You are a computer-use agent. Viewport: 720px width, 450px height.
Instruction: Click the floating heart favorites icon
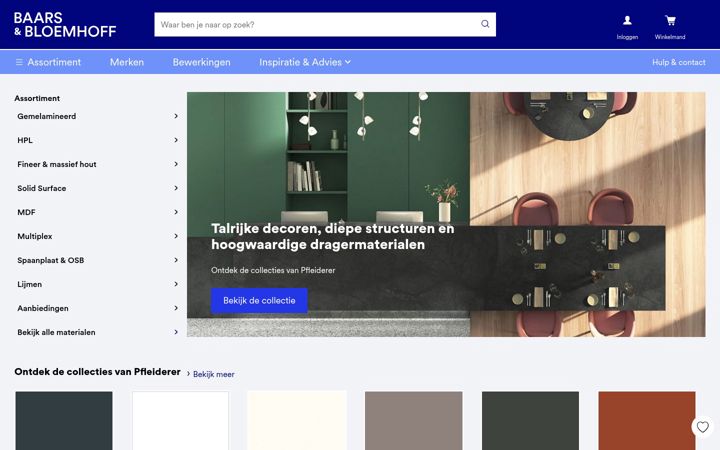tap(703, 427)
